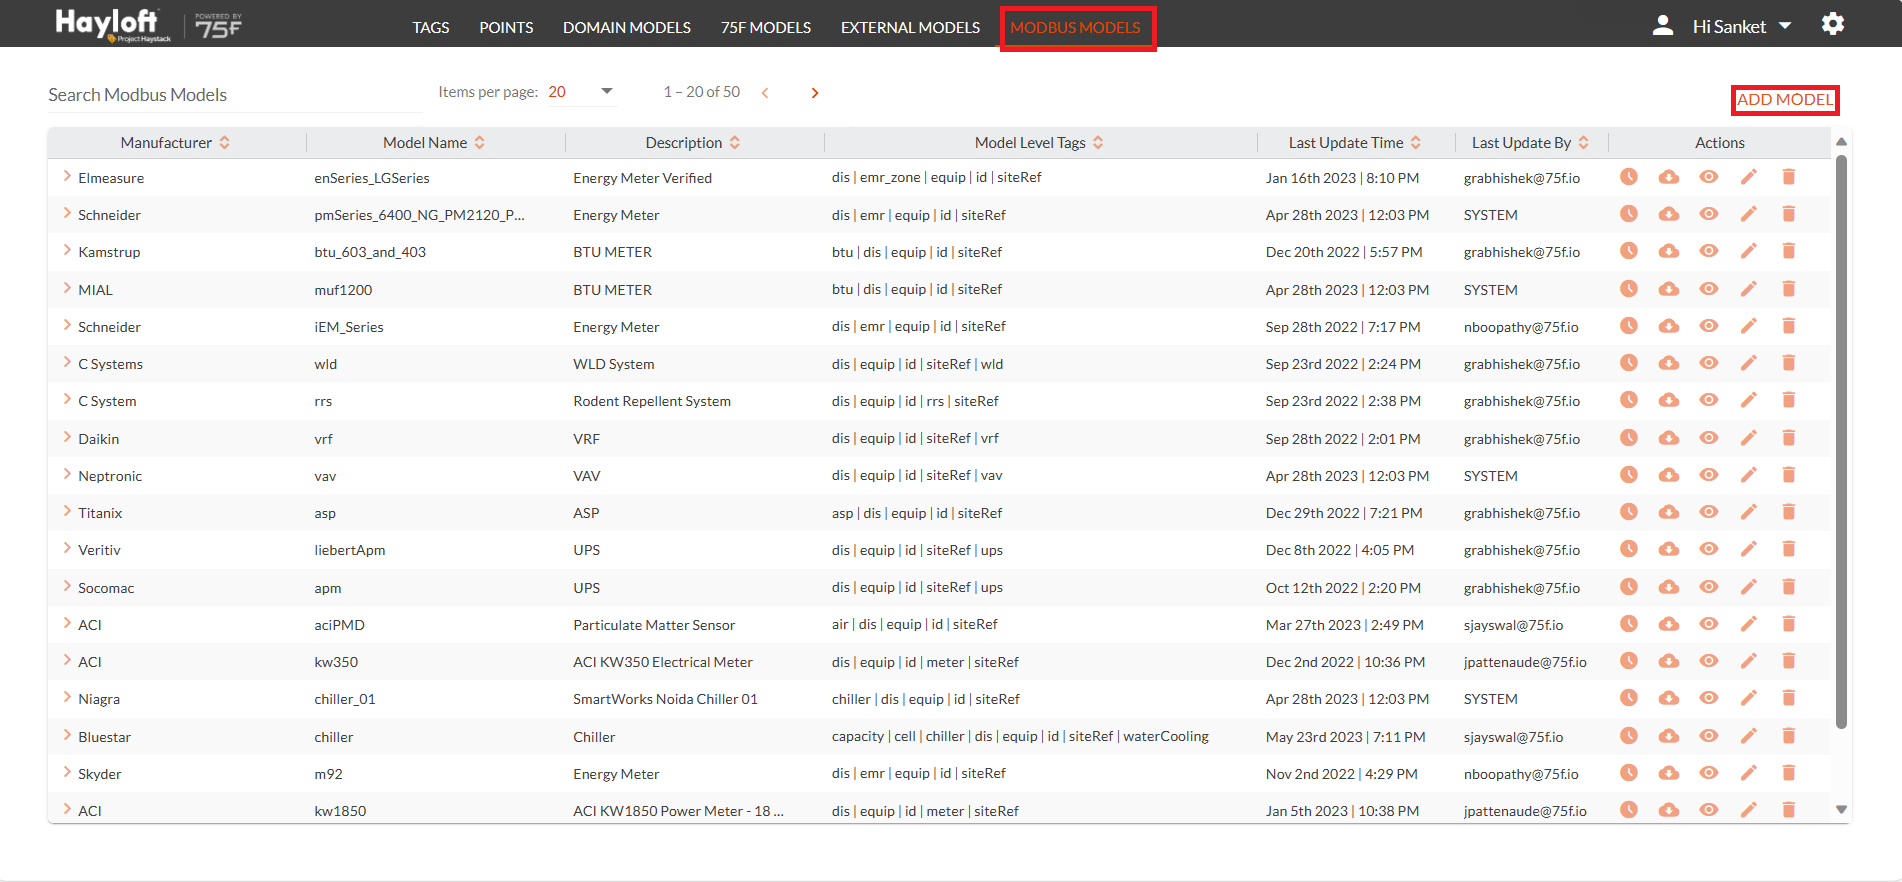This screenshot has height=882, width=1902.
Task: Edit the Niagra chiller_01 model
Action: click(x=1748, y=698)
